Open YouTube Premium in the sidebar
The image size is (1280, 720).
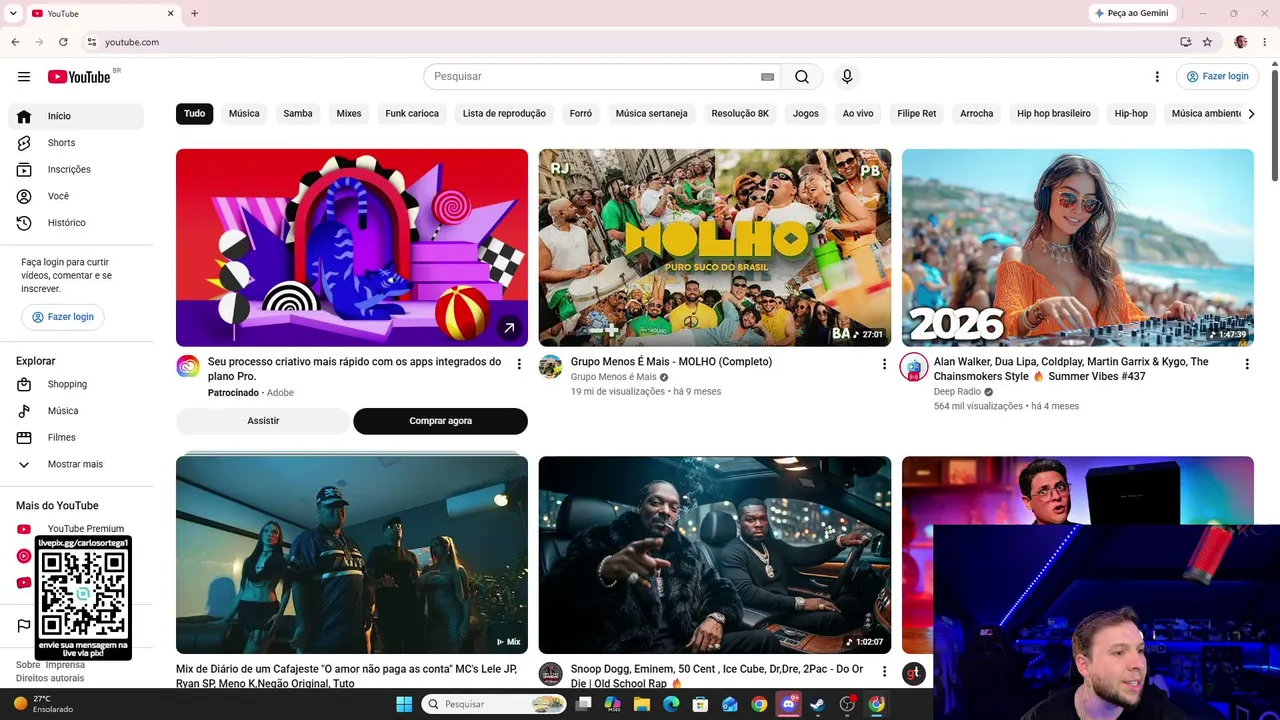pos(76,529)
